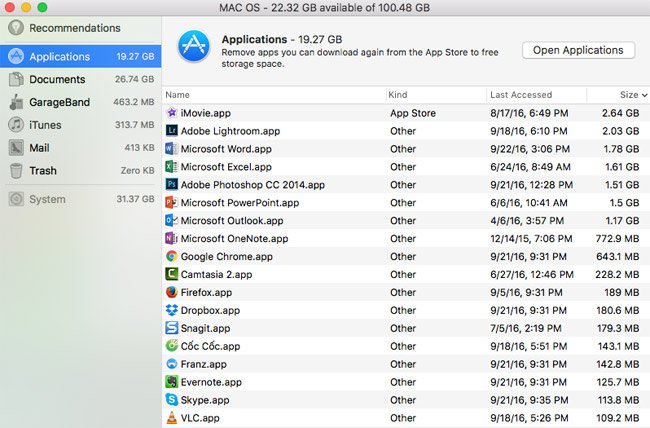Select Skype.app file name
Viewport: 650px width, 428px height.
[205, 400]
